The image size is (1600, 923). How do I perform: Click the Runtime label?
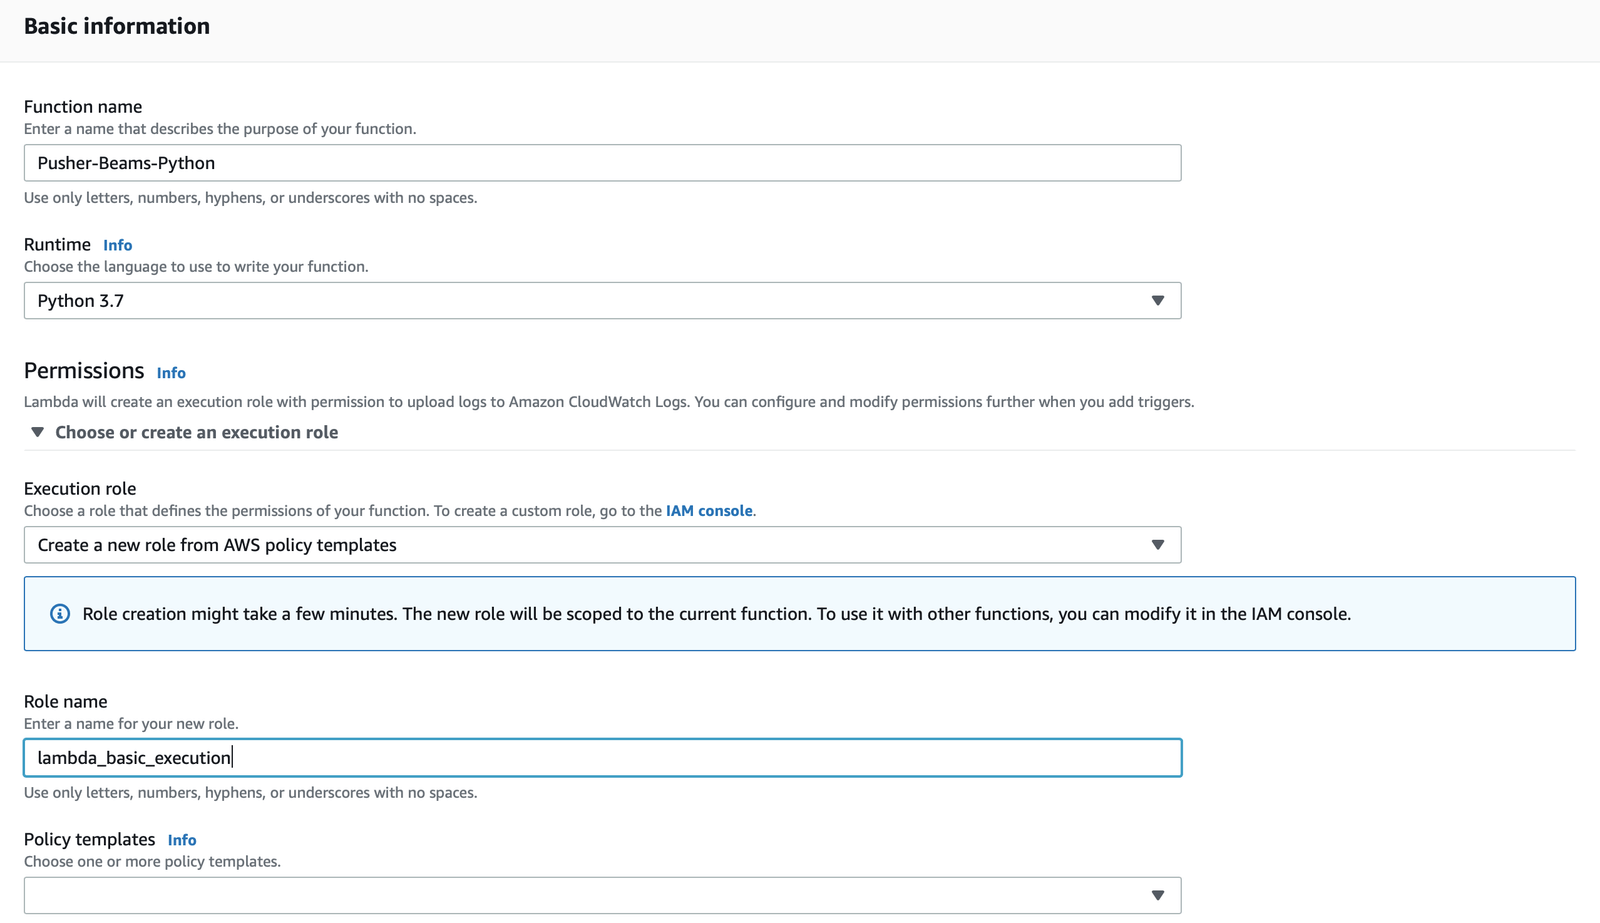coord(57,245)
